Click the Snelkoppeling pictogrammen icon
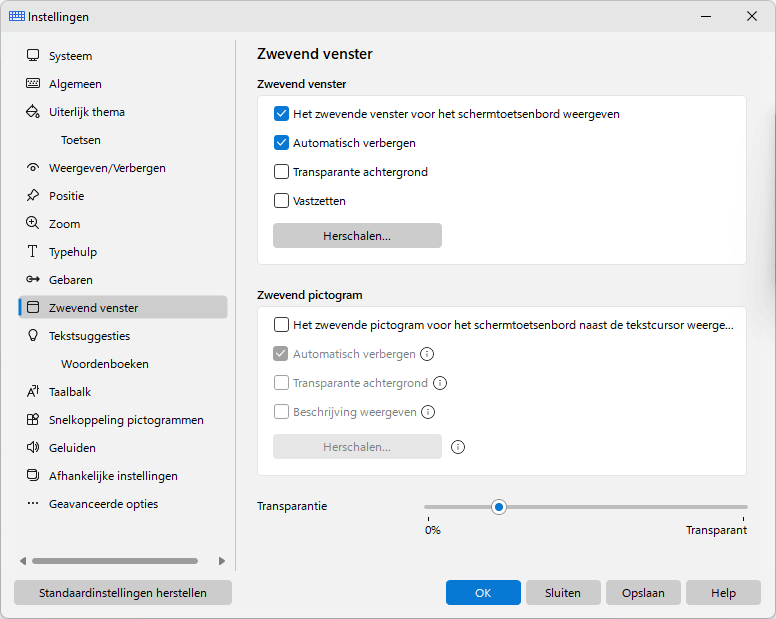This screenshot has height=619, width=776. click(33, 420)
